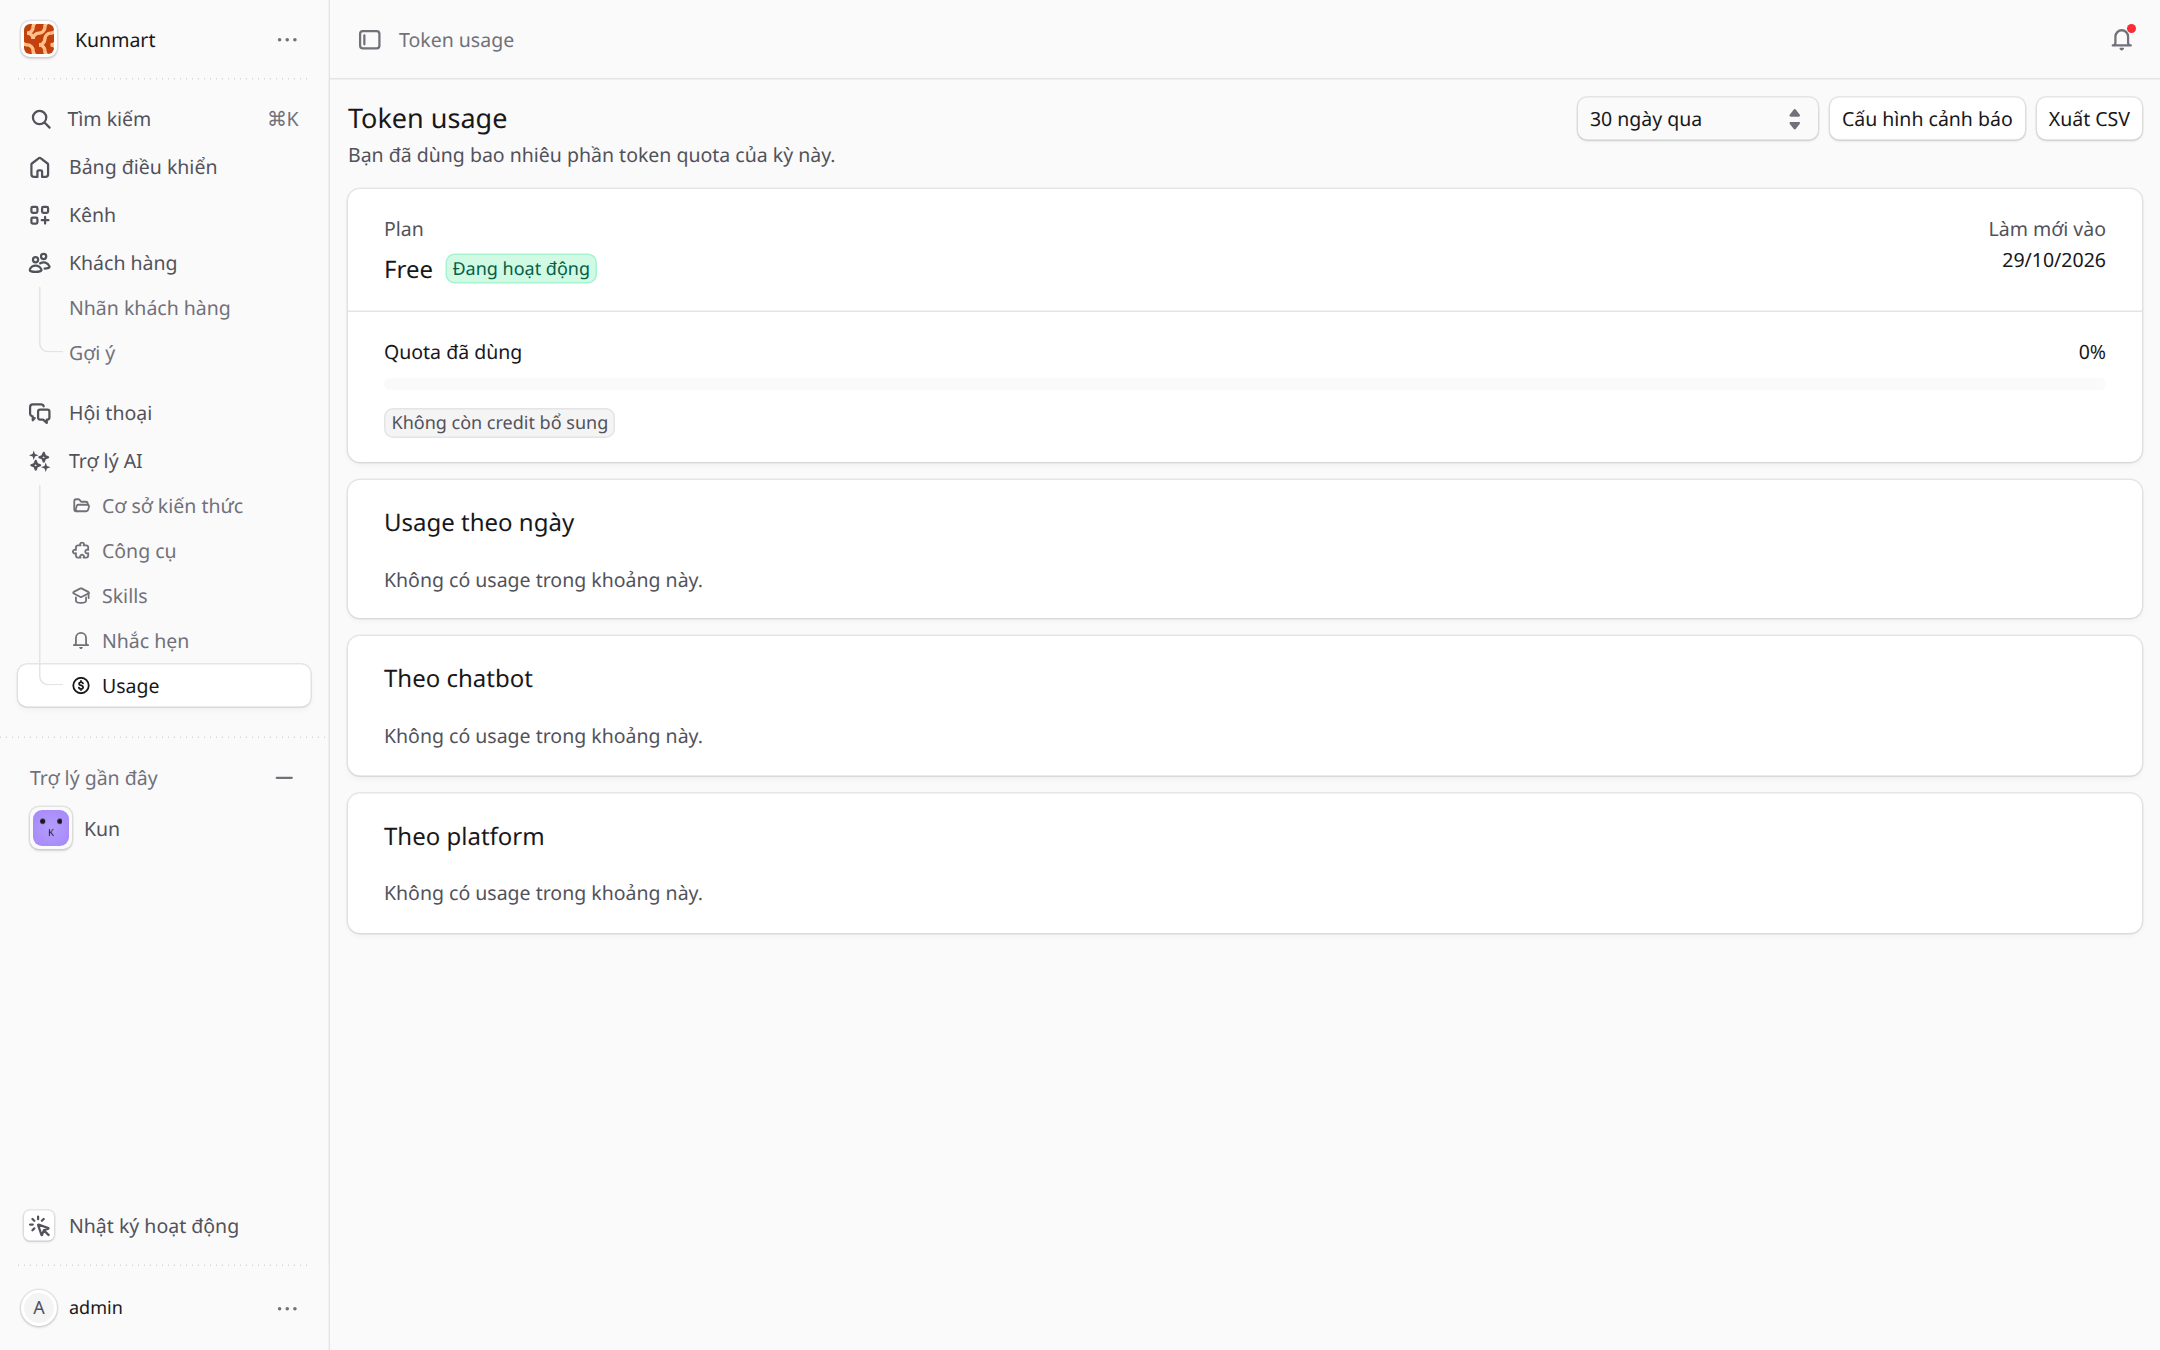
Task: Open notifications bell
Action: 2121,40
